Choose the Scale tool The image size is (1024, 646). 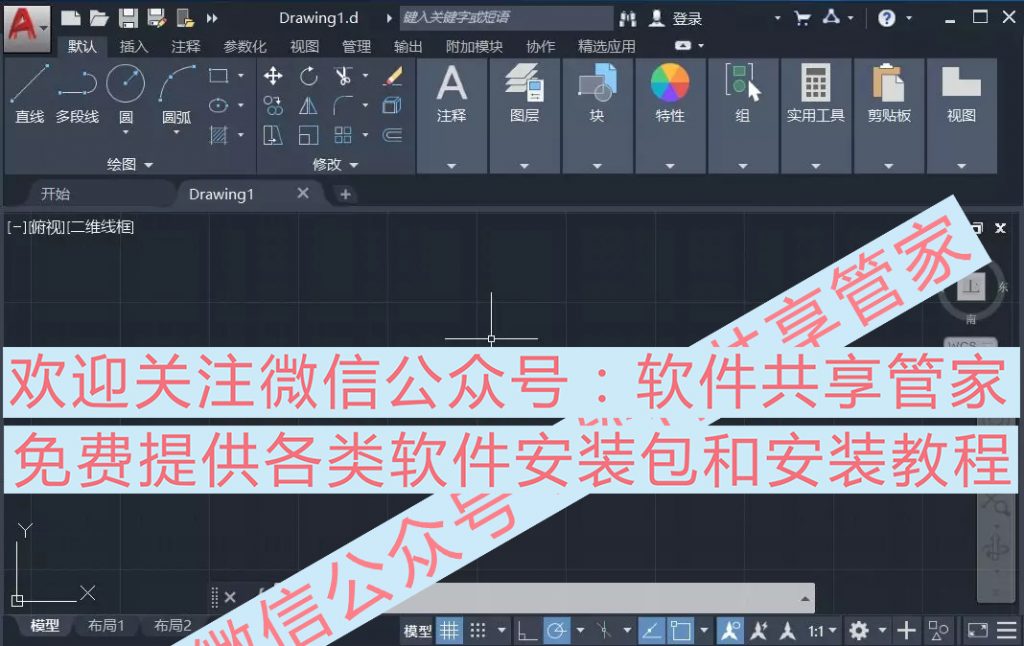coord(308,135)
